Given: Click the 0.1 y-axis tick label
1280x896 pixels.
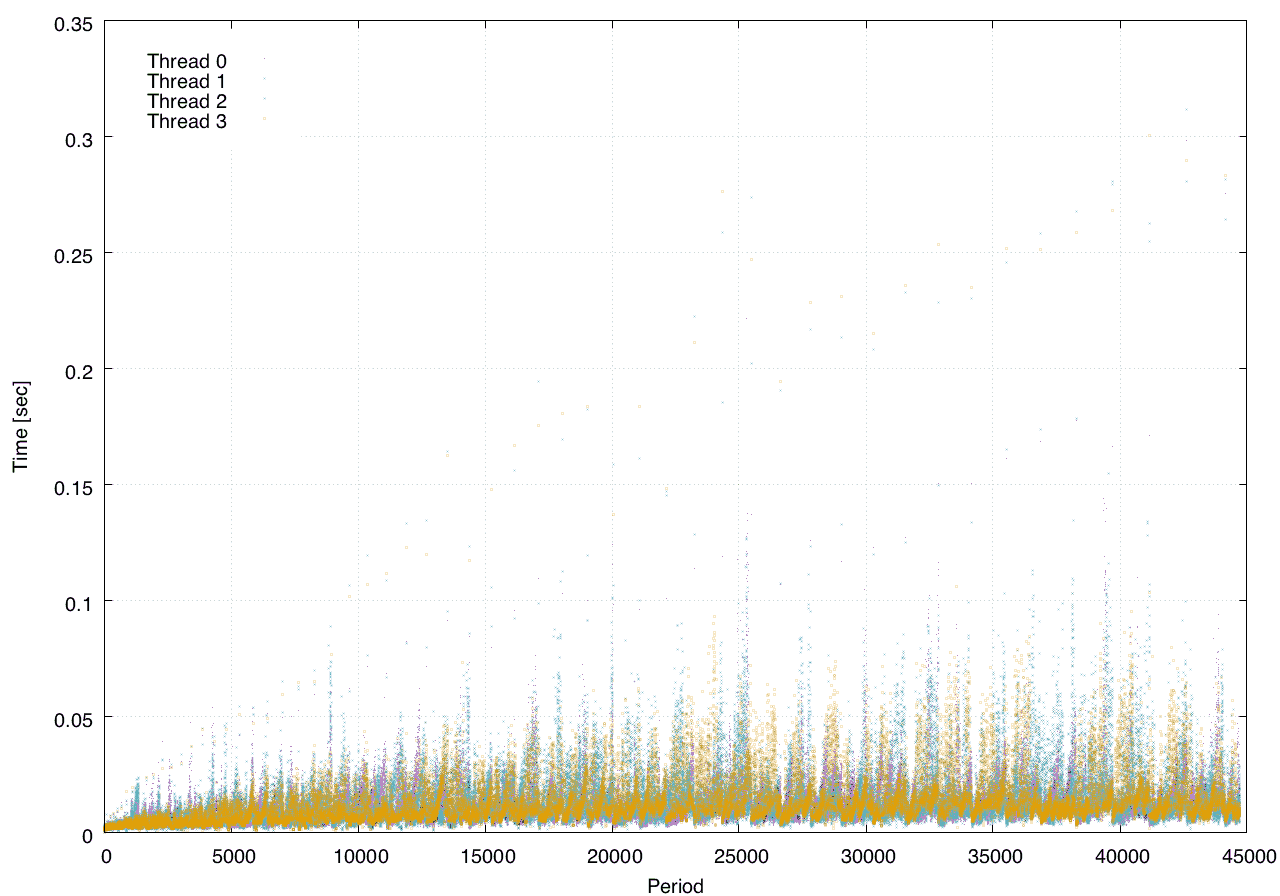Looking at the screenshot, I should pyautogui.click(x=78, y=602).
